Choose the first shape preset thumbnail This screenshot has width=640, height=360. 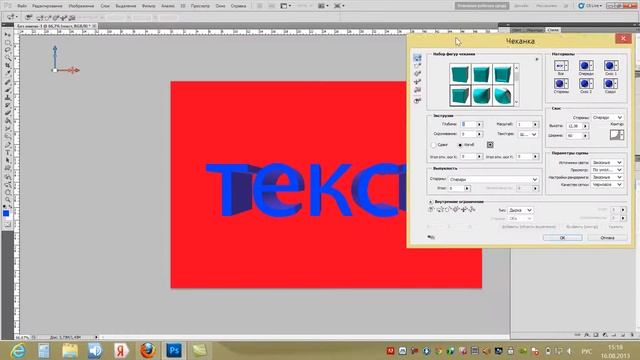tap(460, 74)
